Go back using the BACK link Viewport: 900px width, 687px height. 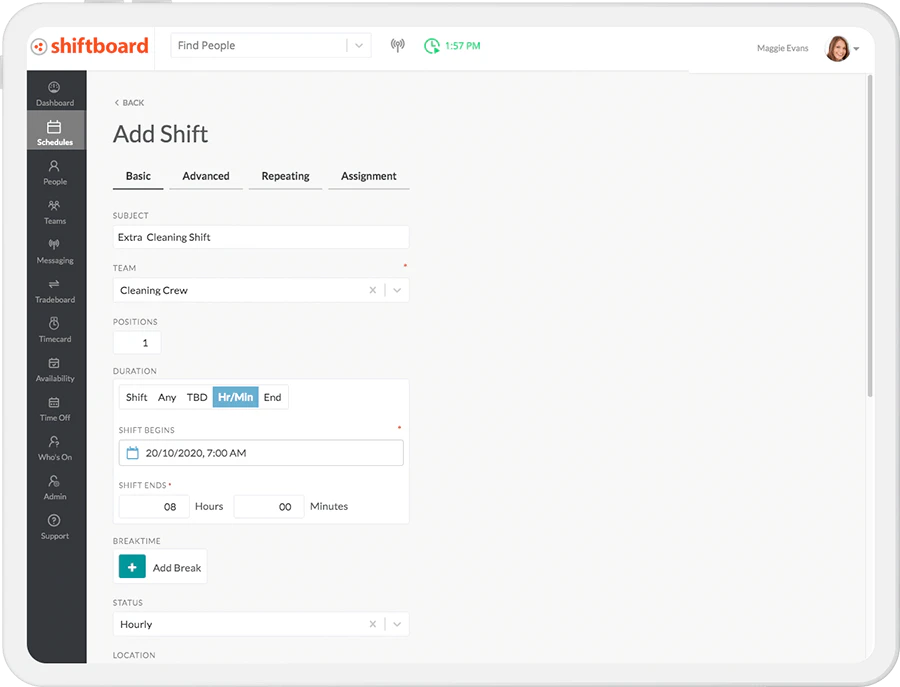[x=128, y=102]
